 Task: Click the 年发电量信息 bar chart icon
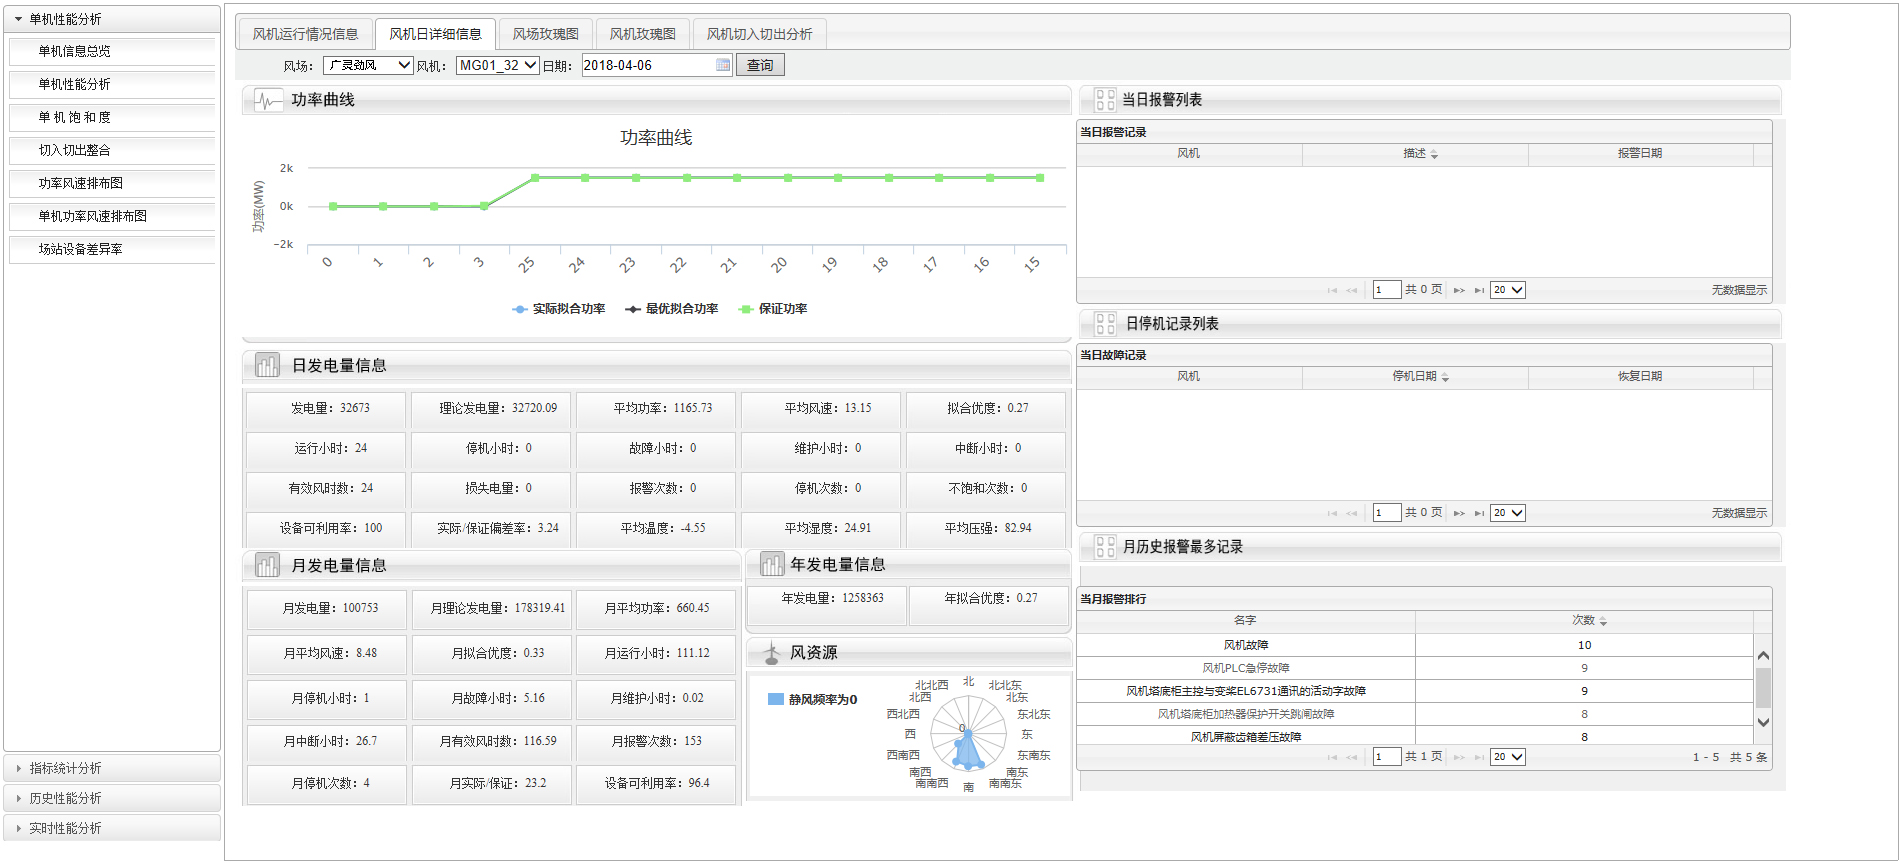tap(772, 565)
